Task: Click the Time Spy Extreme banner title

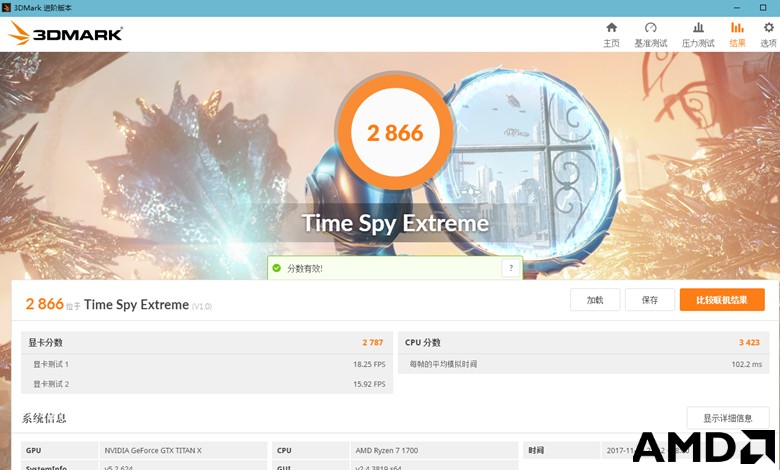Action: [395, 223]
